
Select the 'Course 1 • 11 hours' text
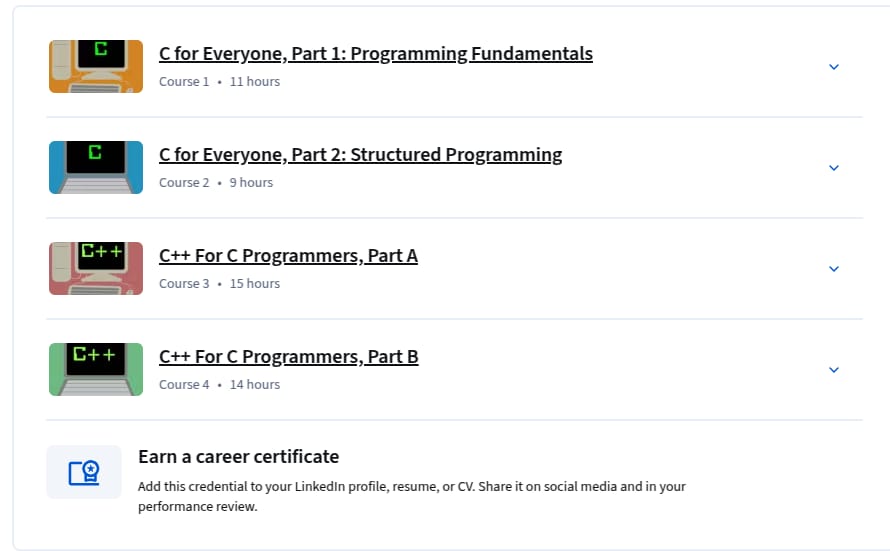tap(220, 82)
